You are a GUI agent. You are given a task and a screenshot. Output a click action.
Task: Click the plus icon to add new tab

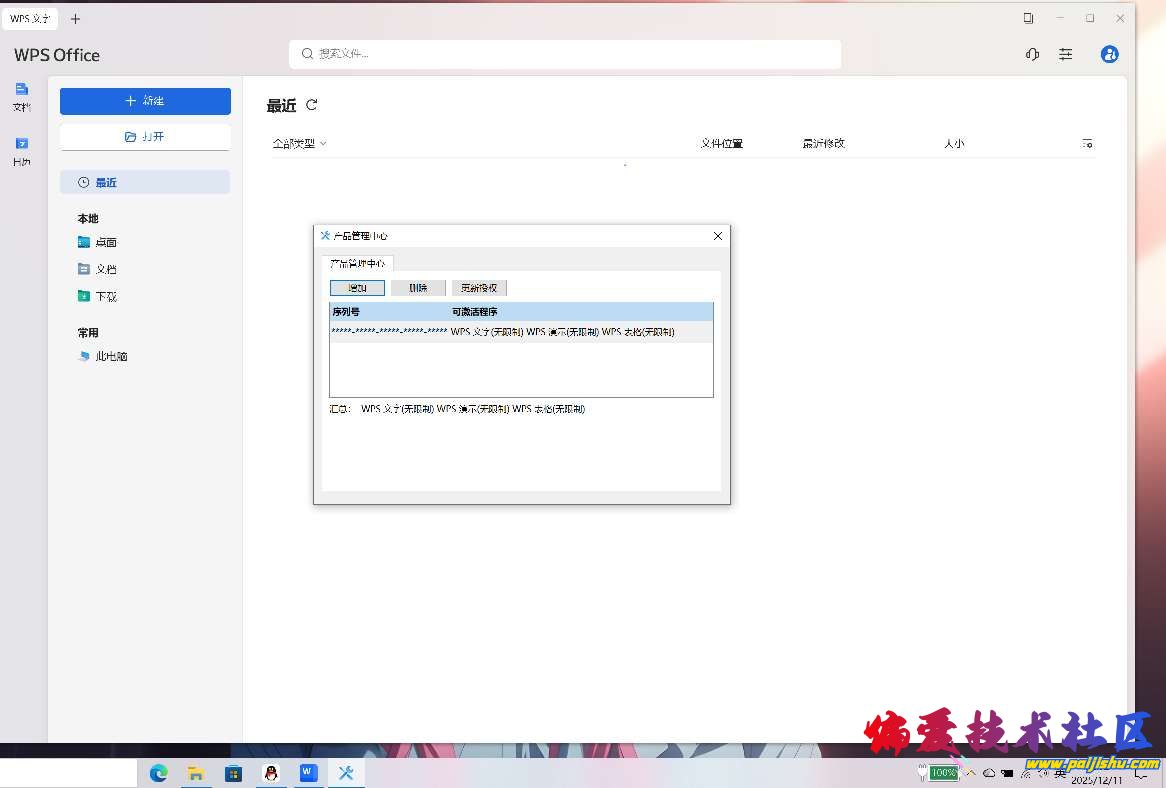coord(76,19)
